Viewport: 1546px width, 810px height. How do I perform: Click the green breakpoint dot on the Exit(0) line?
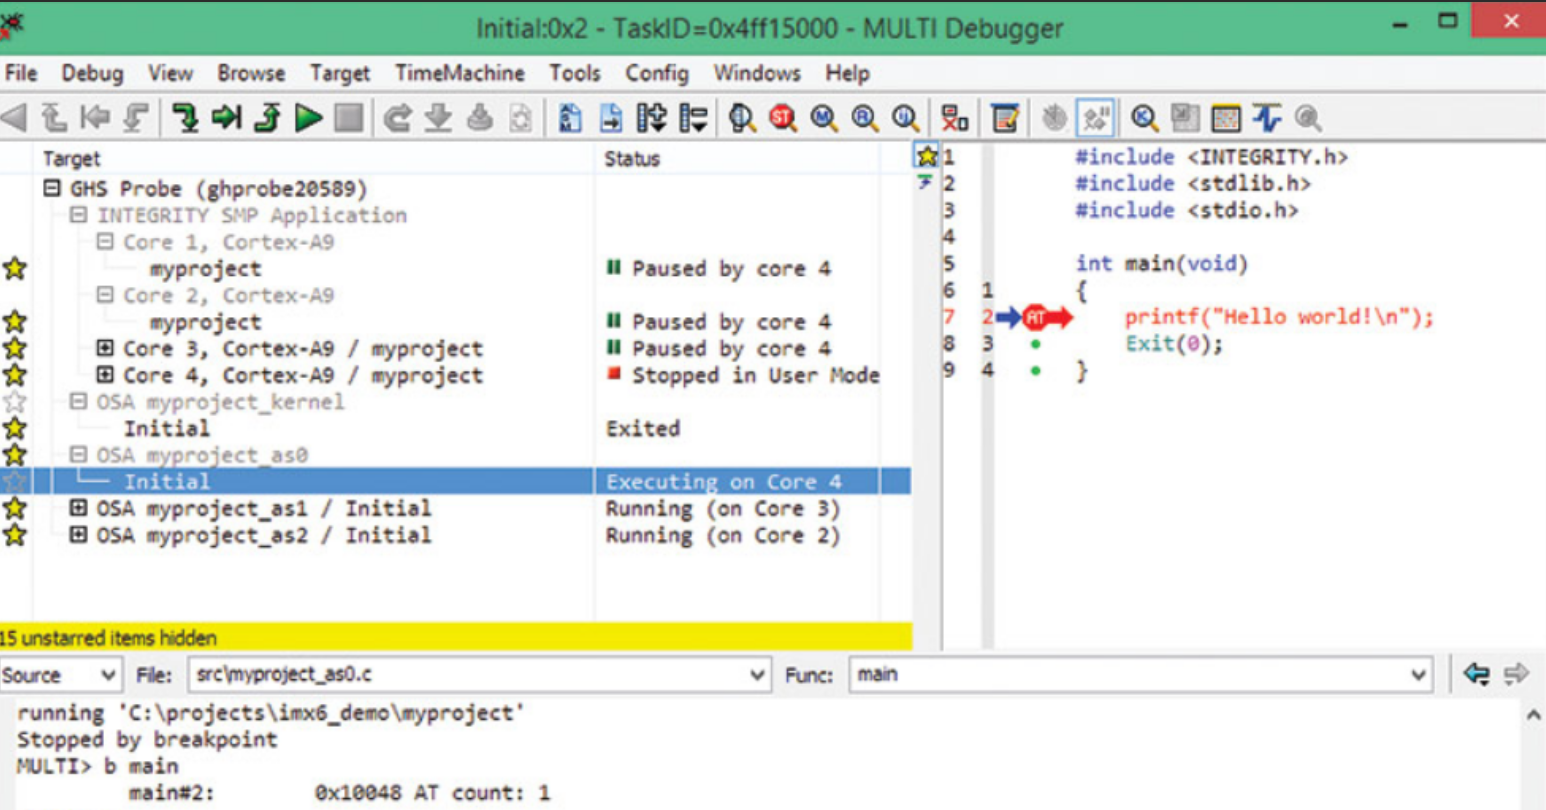tap(1036, 344)
